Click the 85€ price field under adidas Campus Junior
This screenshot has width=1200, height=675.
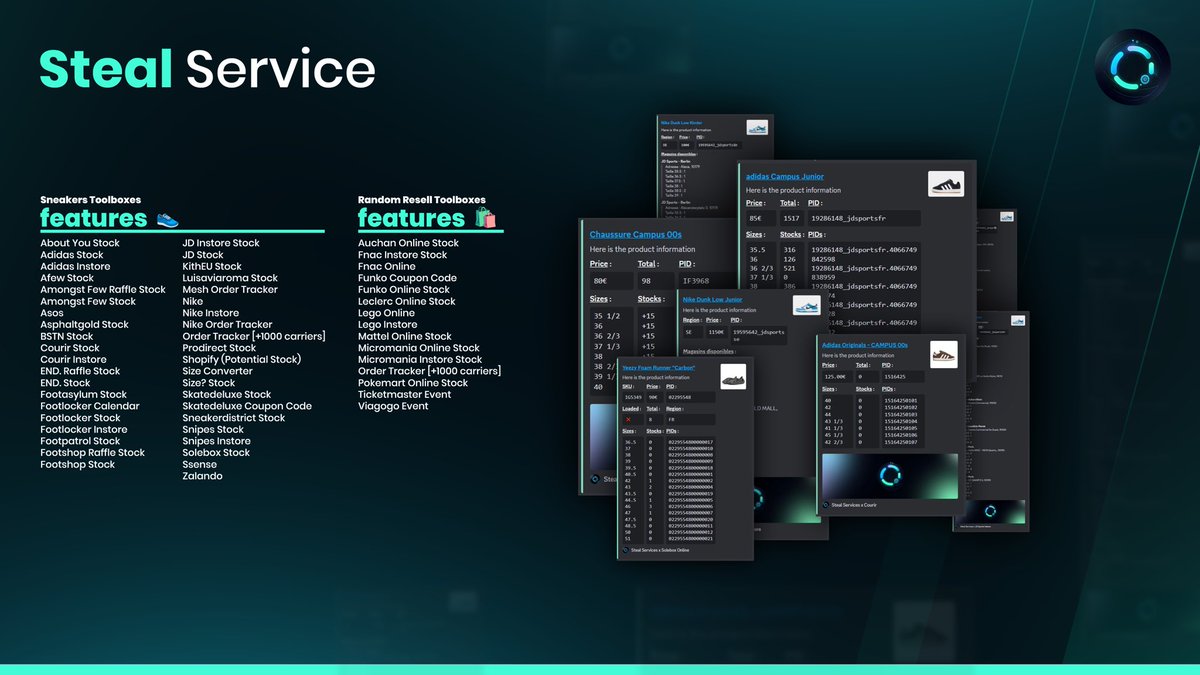756,218
